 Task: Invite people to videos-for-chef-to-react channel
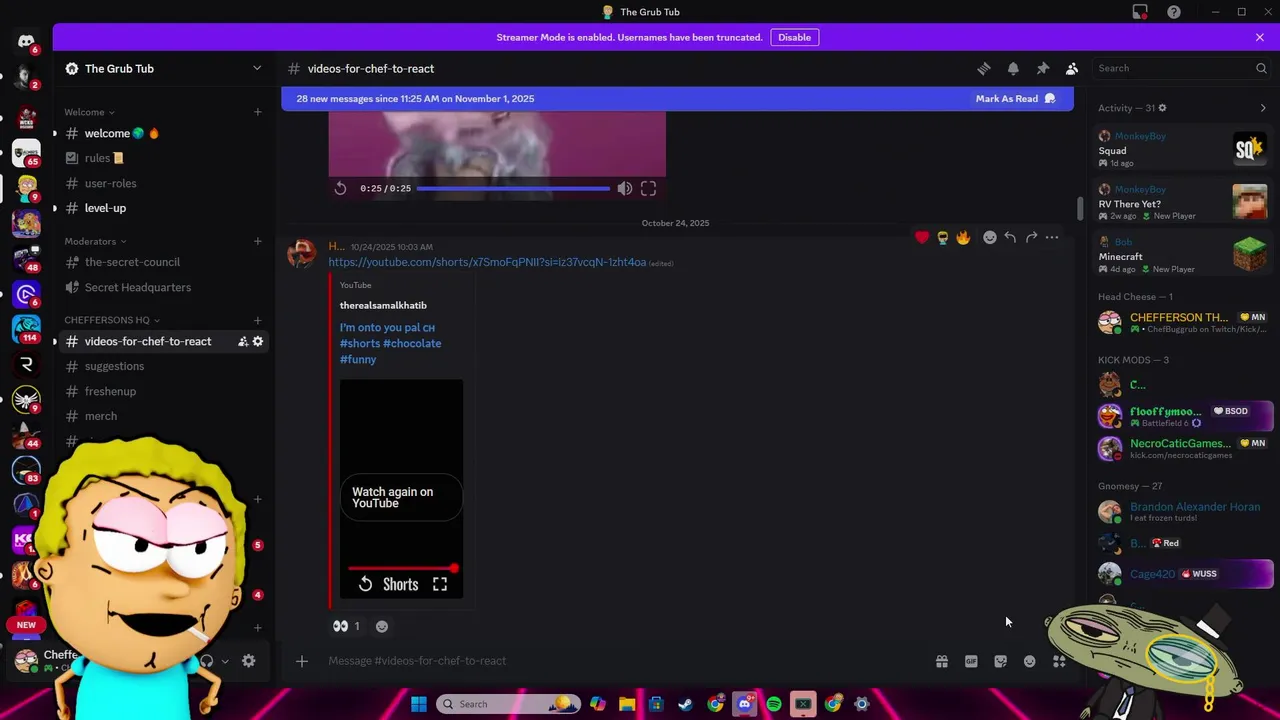click(x=243, y=341)
